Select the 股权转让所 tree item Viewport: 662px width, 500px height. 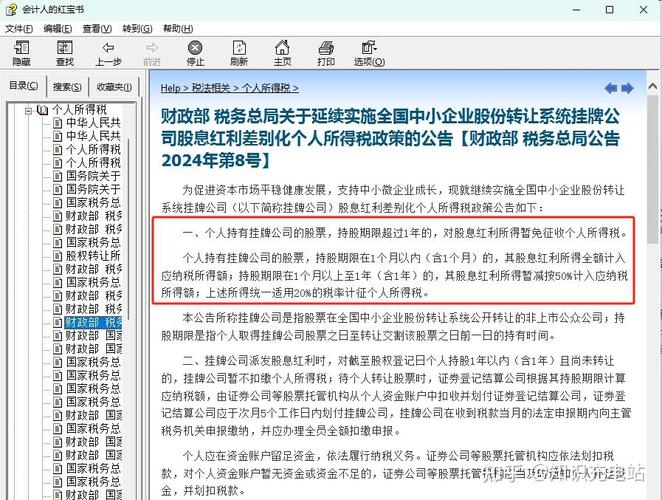click(93, 256)
